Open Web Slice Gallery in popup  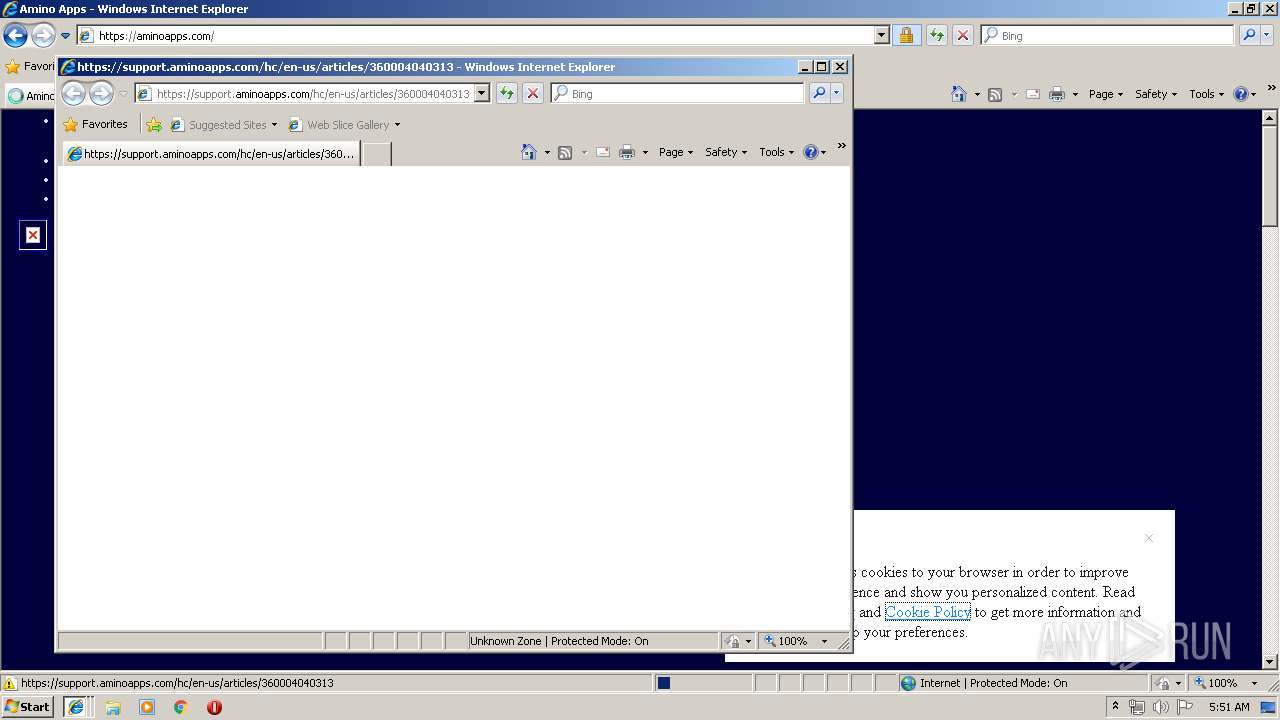point(344,125)
